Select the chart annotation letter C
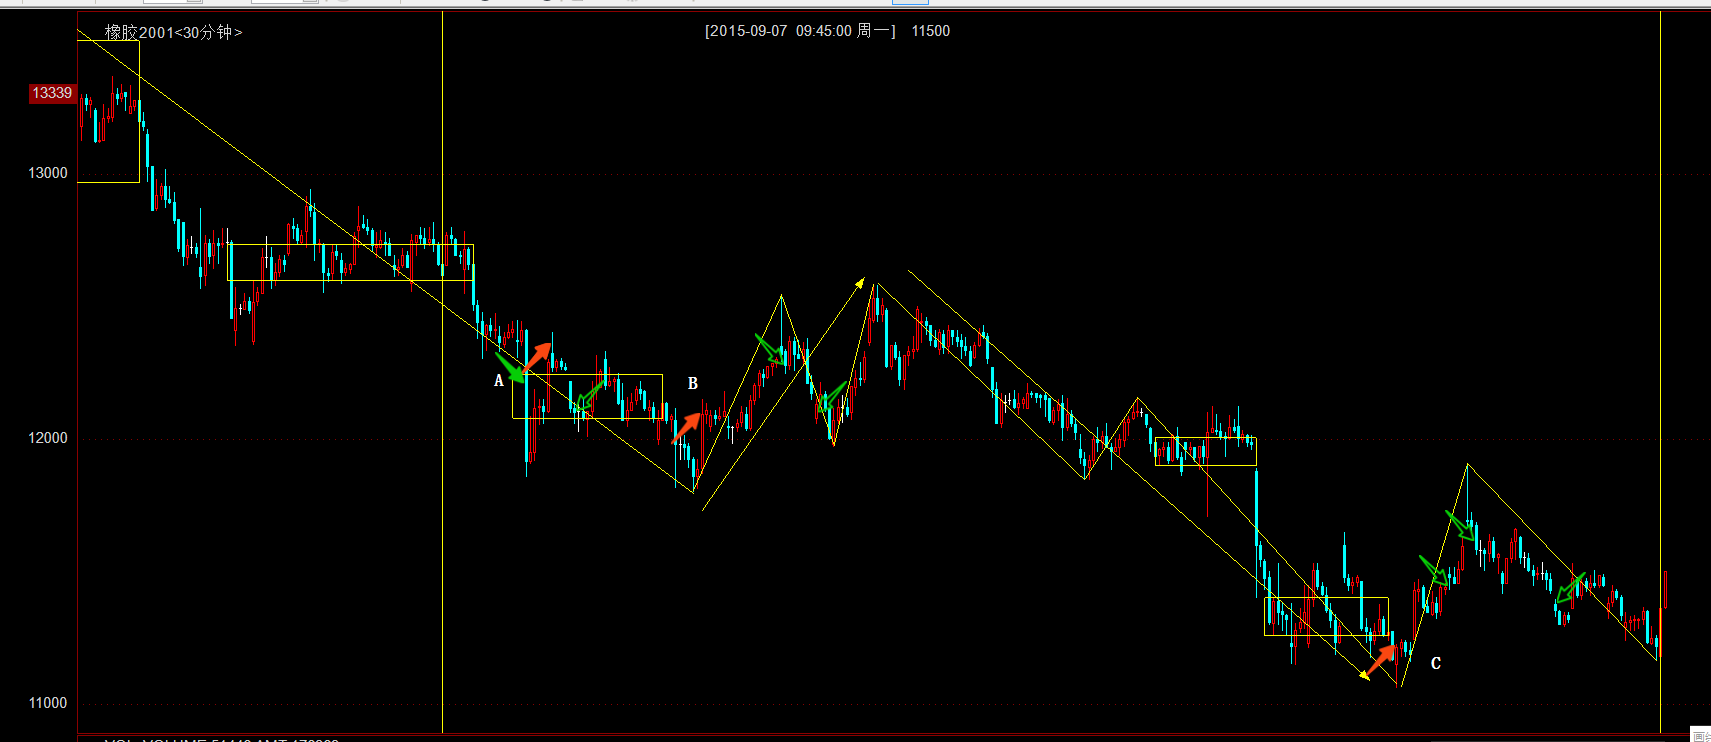Screen dimensions: 1711x742 coord(1436,663)
